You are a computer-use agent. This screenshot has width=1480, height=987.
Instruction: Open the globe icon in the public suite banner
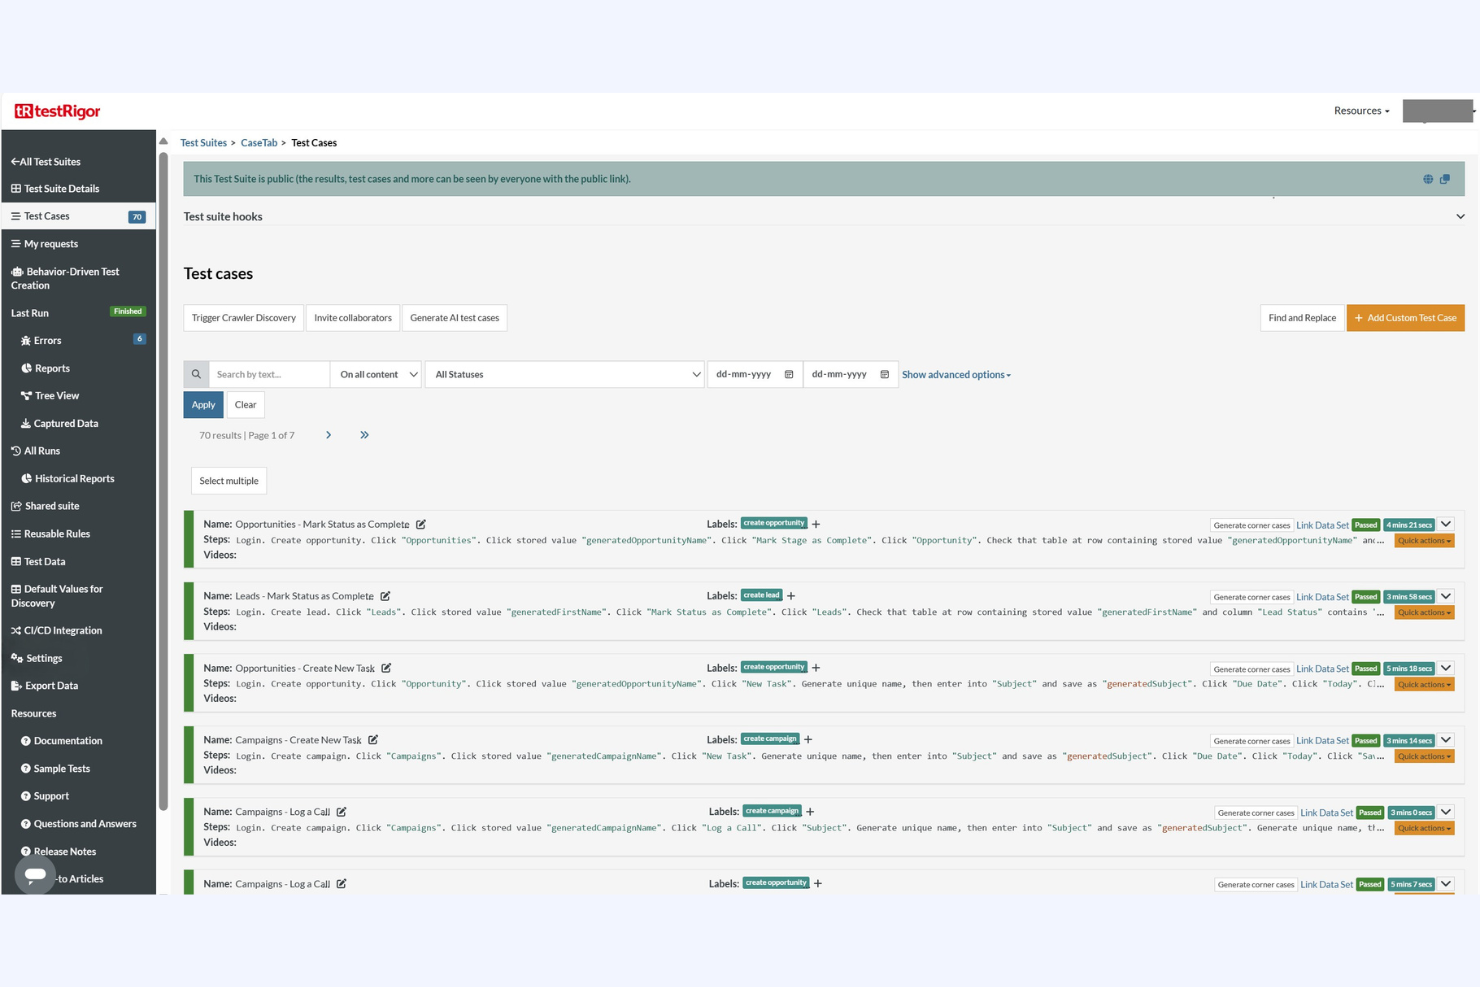pos(1427,178)
